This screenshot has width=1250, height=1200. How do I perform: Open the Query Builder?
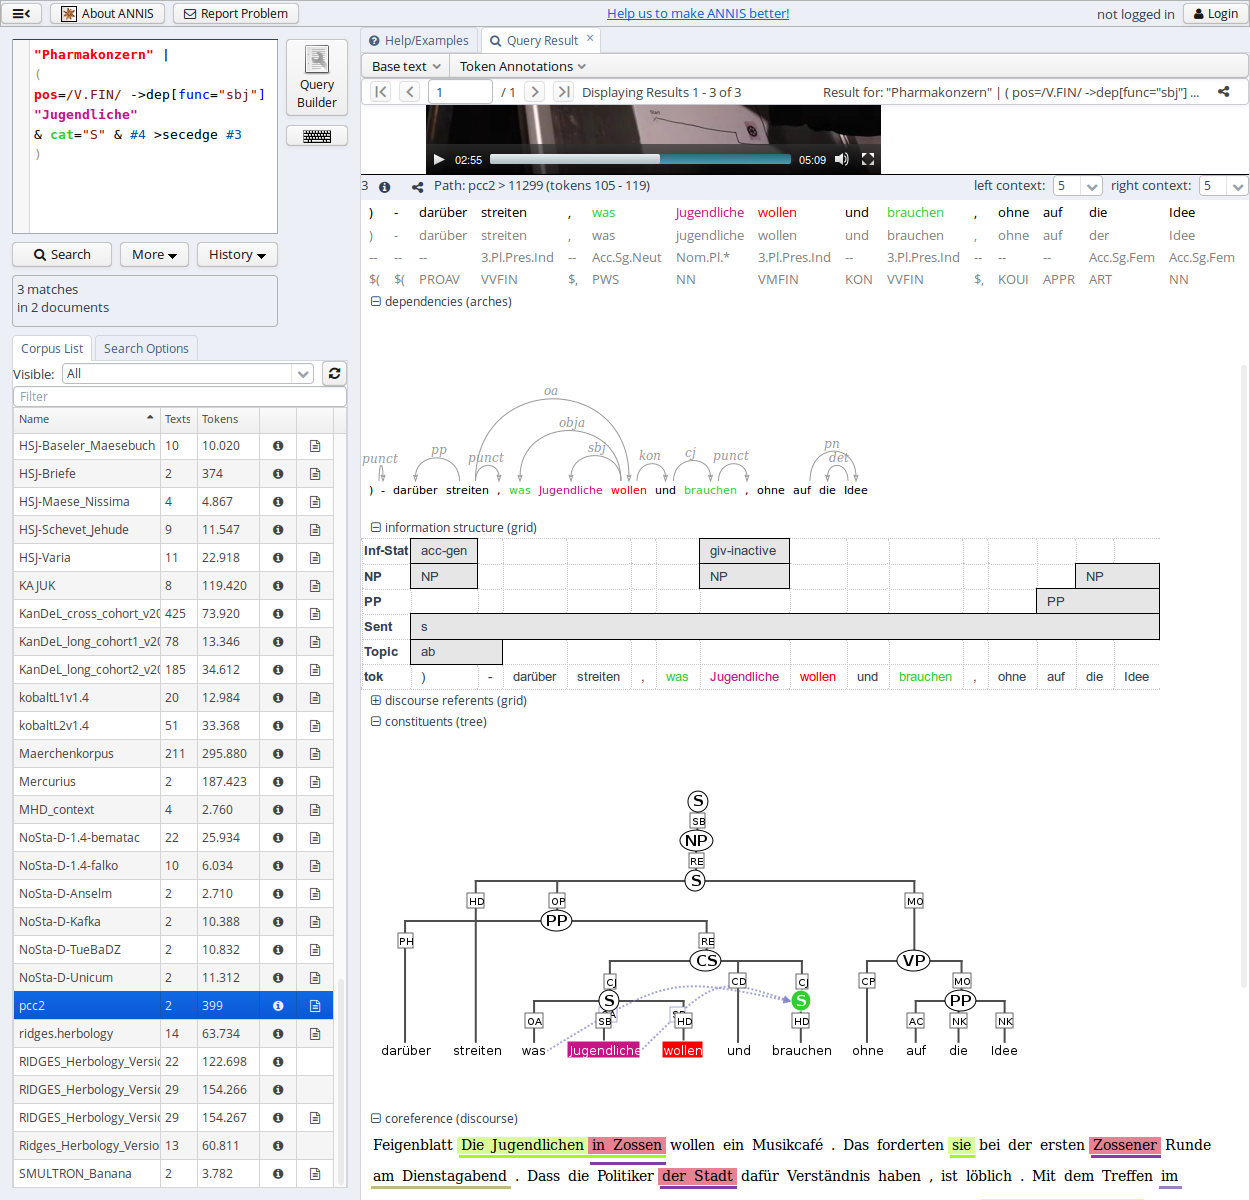[x=316, y=78]
